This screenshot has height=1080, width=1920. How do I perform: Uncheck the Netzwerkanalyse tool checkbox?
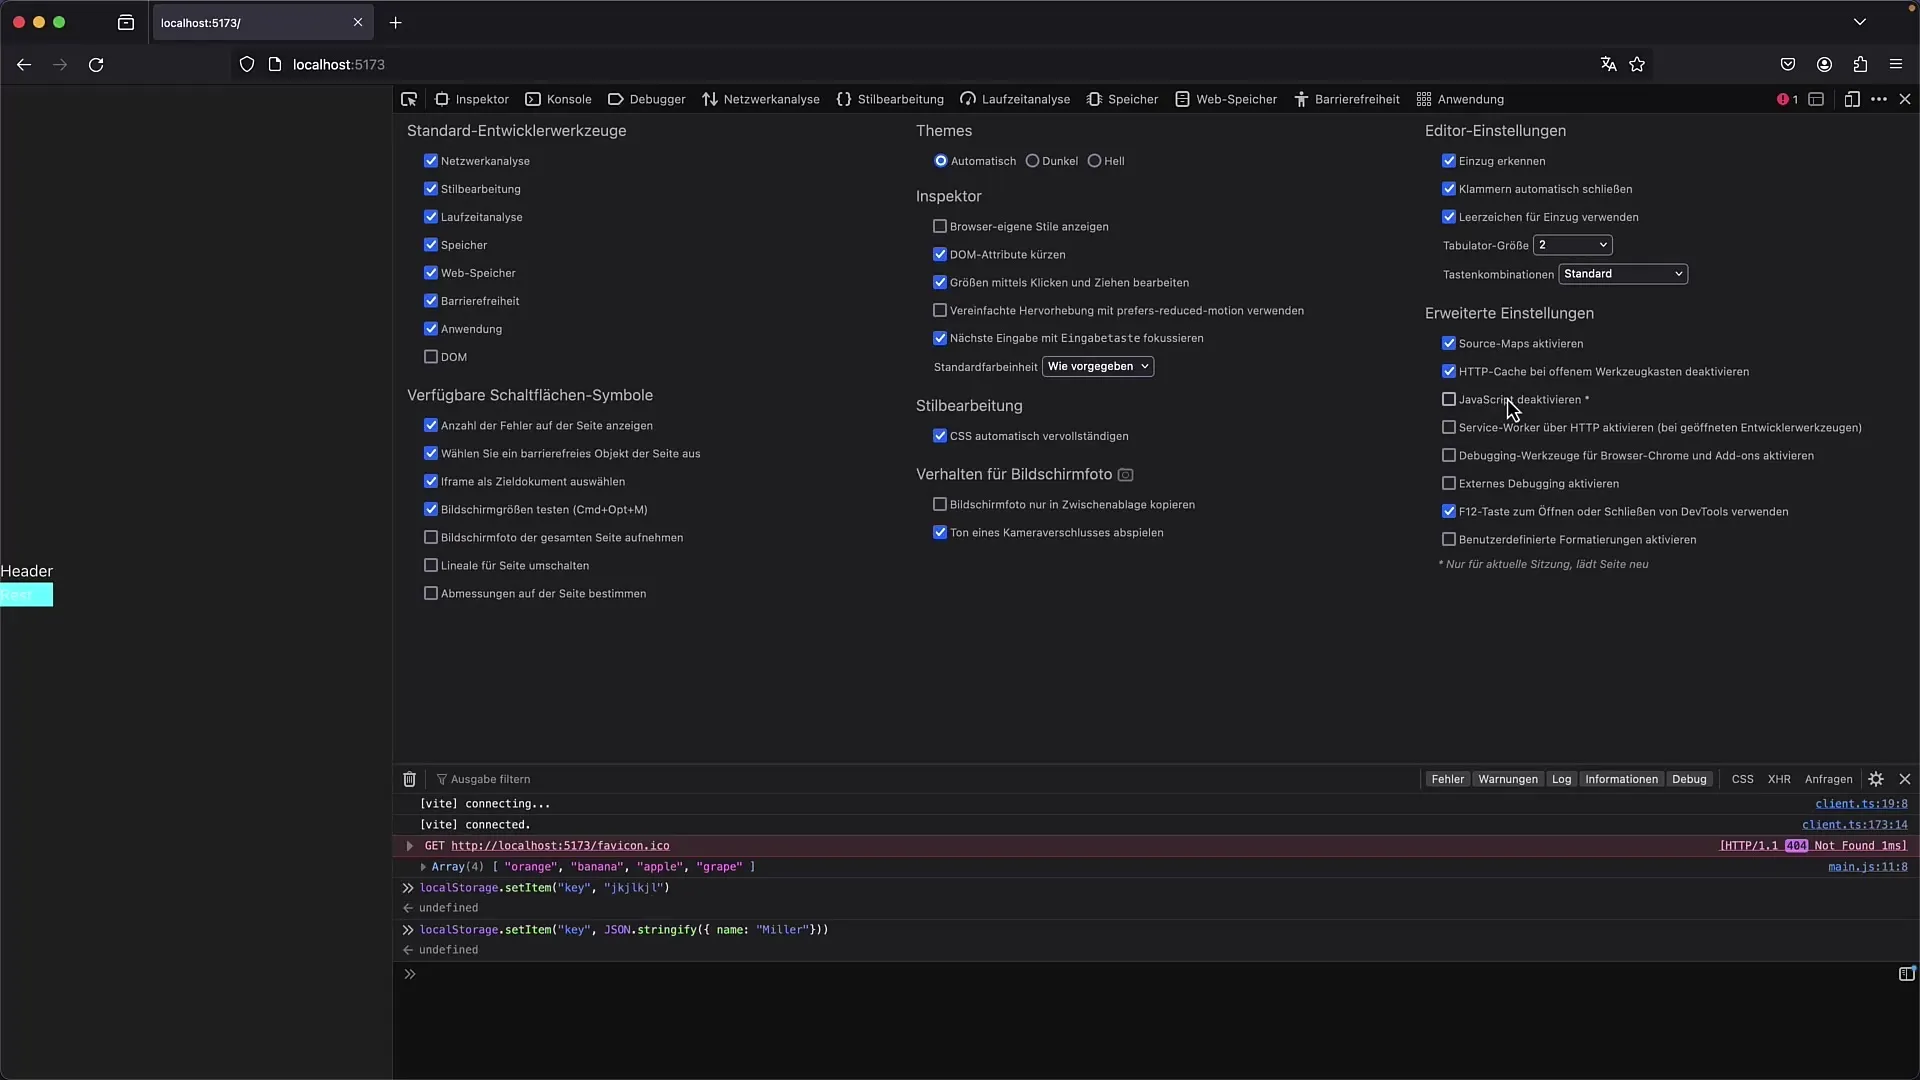coord(431,161)
